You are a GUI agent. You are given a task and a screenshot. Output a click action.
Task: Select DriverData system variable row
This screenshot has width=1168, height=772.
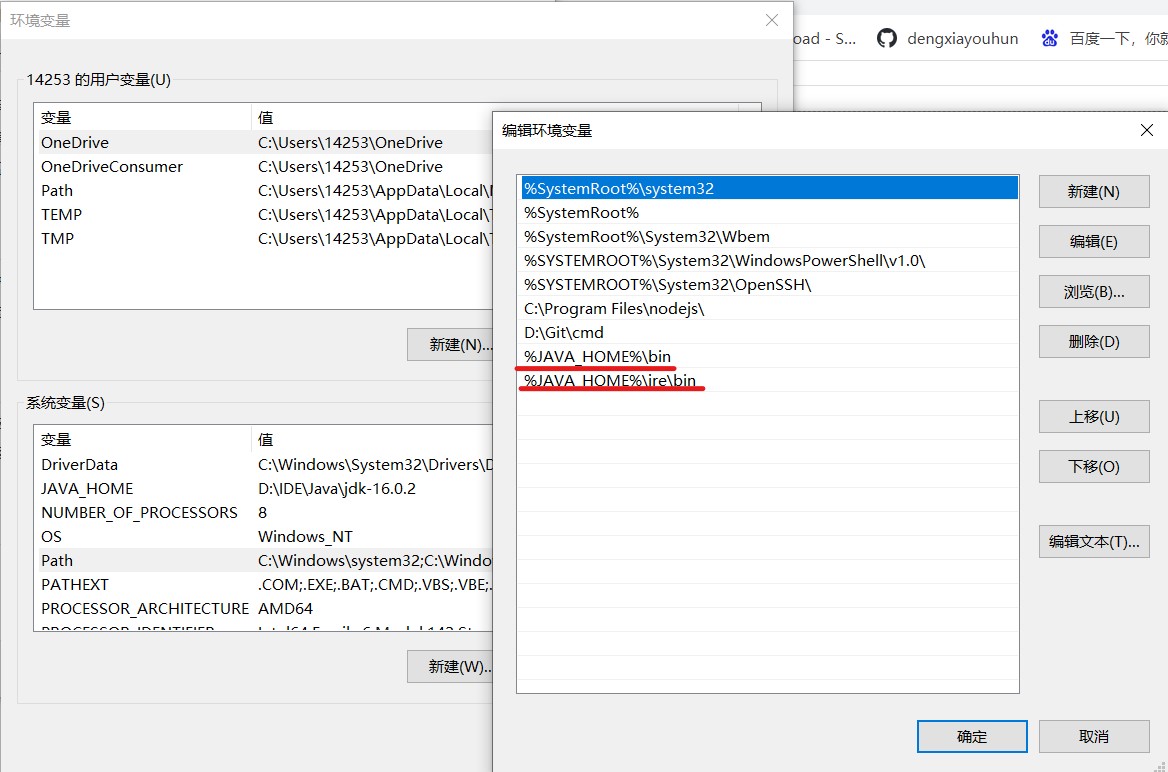264,464
